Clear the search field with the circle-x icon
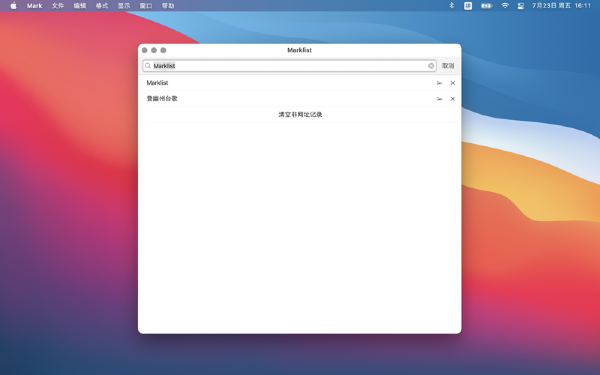 [431, 66]
